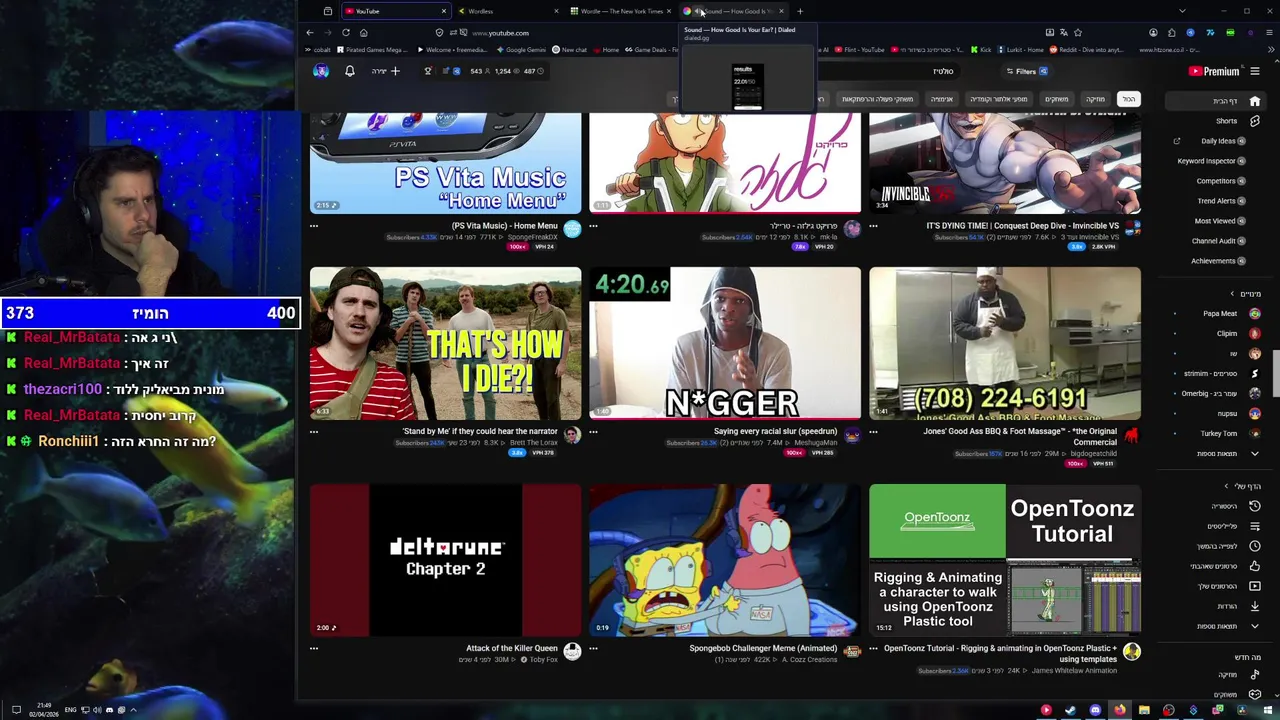Reload the page in the browser
The height and width of the screenshot is (720, 1280).
(346, 32)
